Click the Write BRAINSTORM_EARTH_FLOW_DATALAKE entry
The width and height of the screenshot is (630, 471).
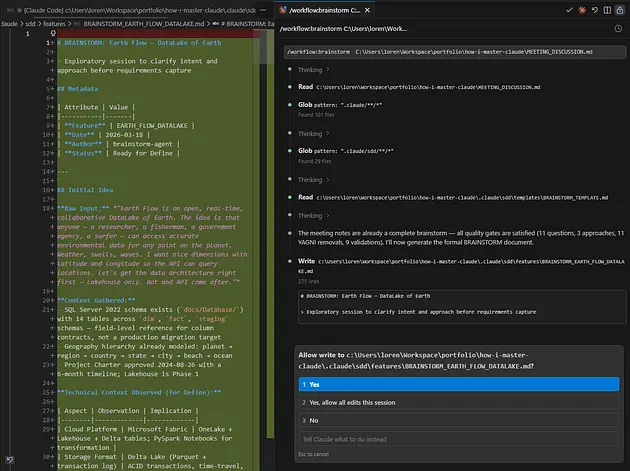(x=461, y=266)
